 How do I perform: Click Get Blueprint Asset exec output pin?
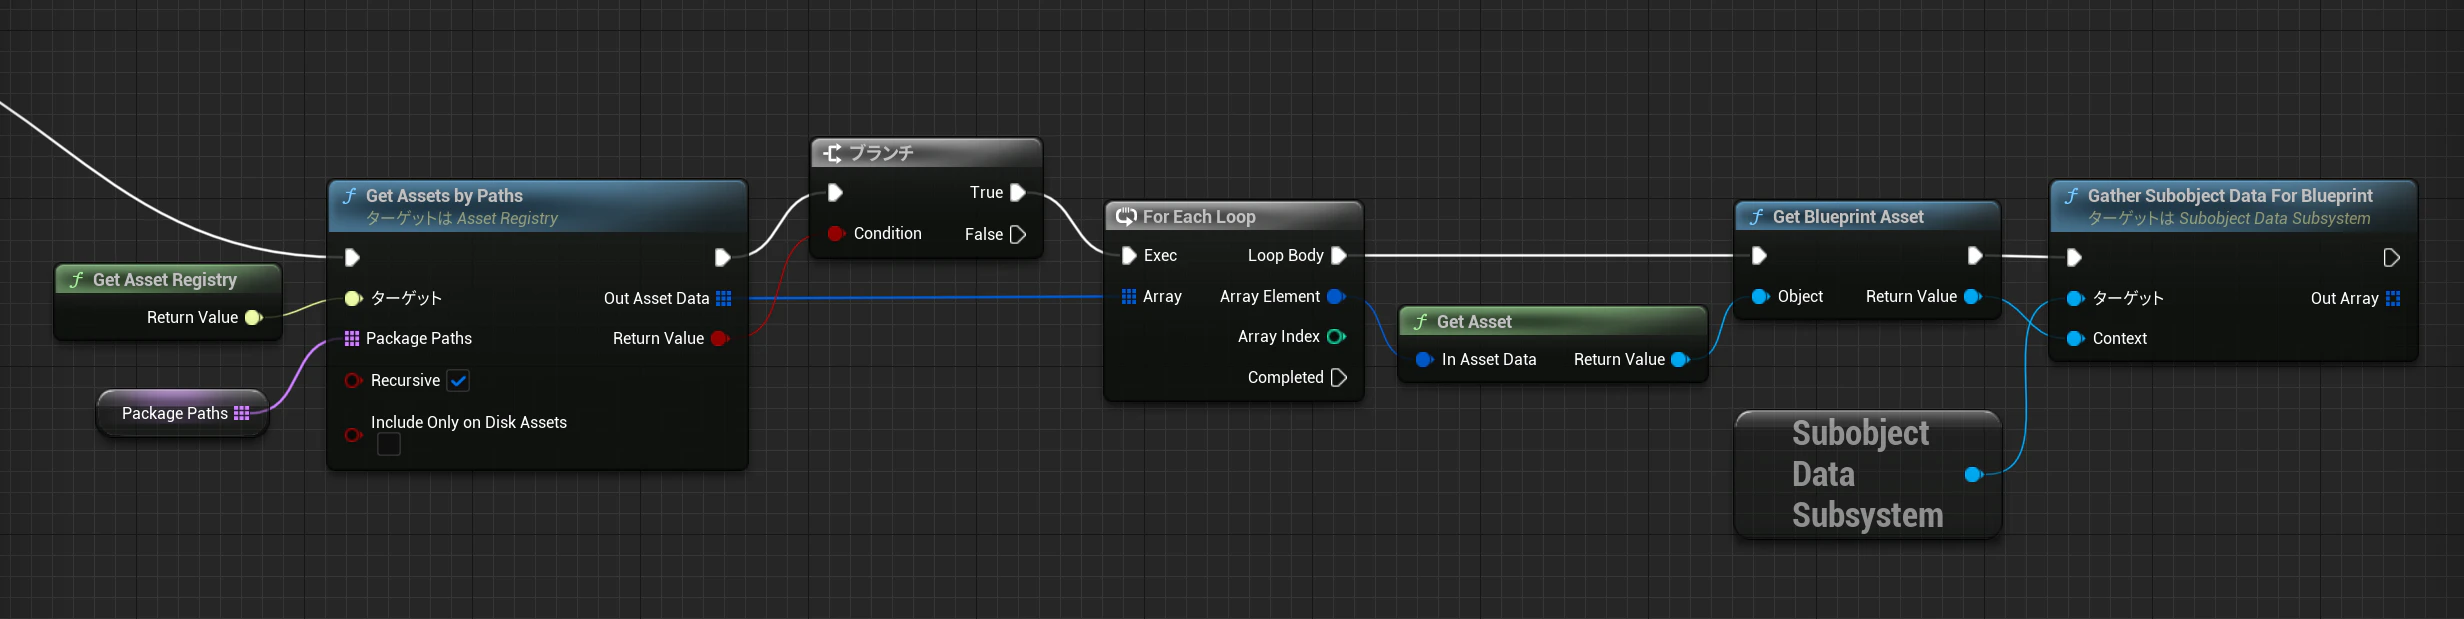click(1975, 255)
